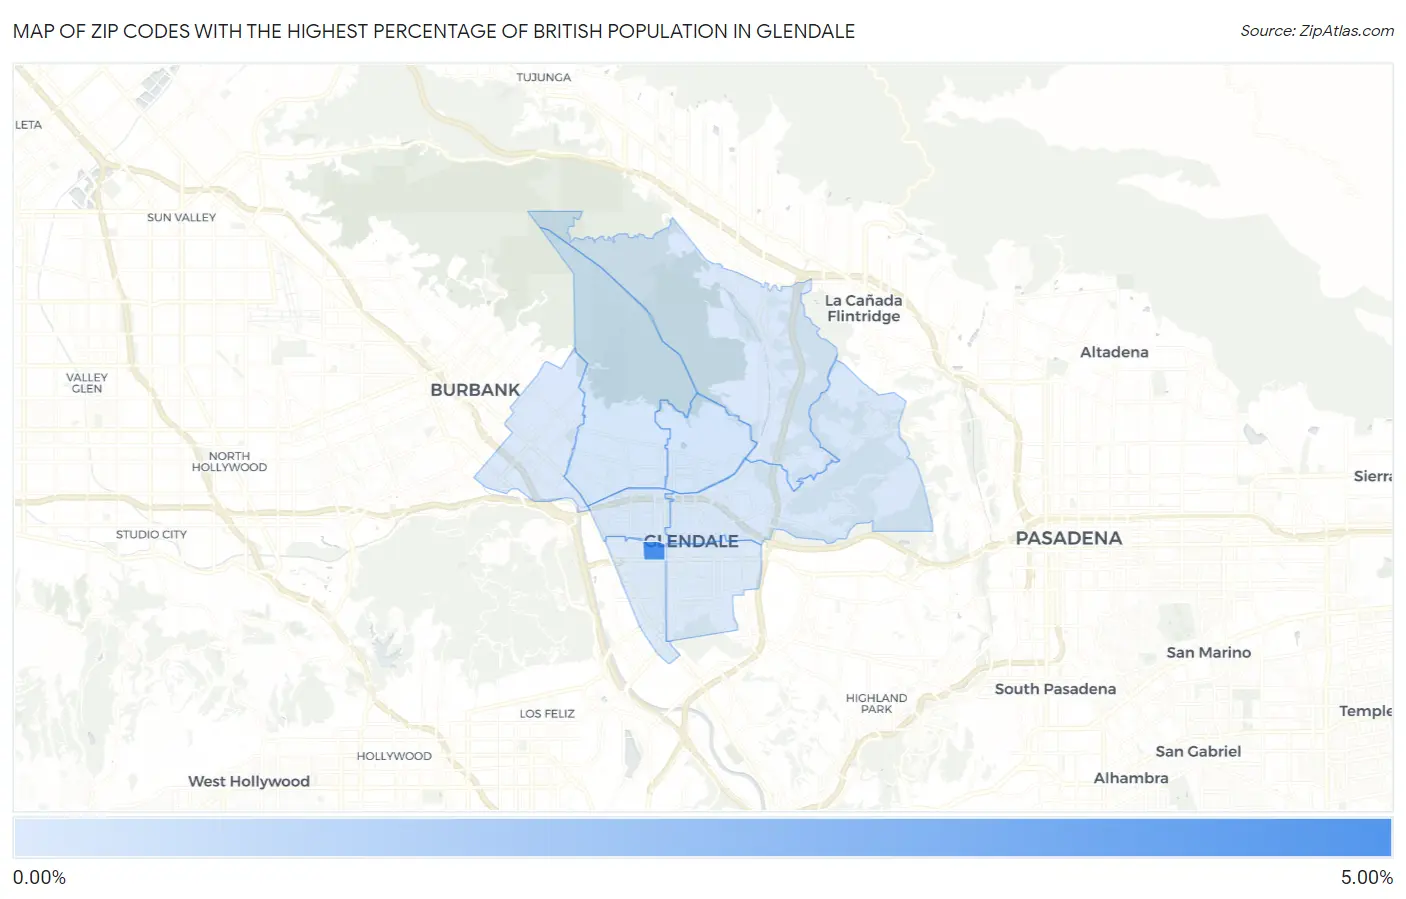Click the San Gabriel label
This screenshot has width=1406, height=899.
(x=1198, y=751)
